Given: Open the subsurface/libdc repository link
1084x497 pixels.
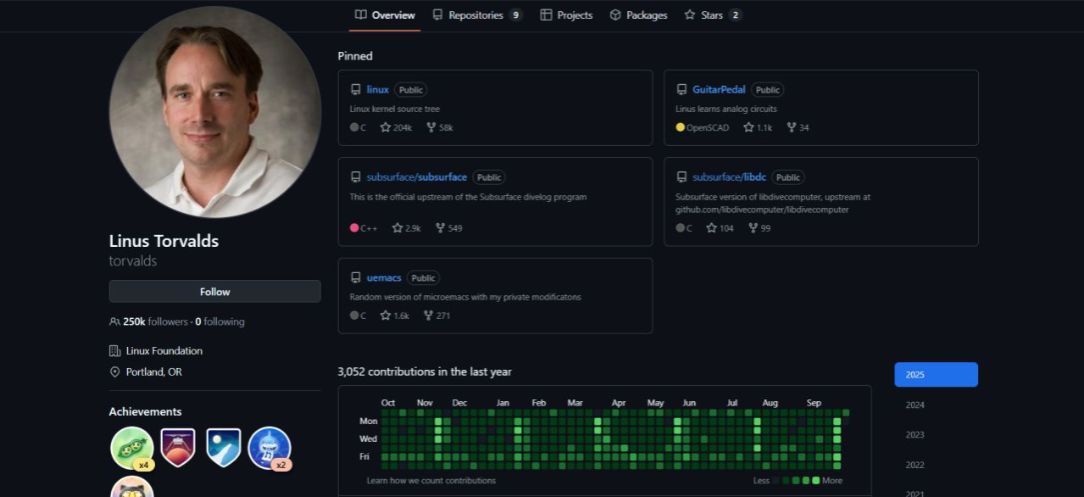Looking at the screenshot, I should (x=729, y=178).
